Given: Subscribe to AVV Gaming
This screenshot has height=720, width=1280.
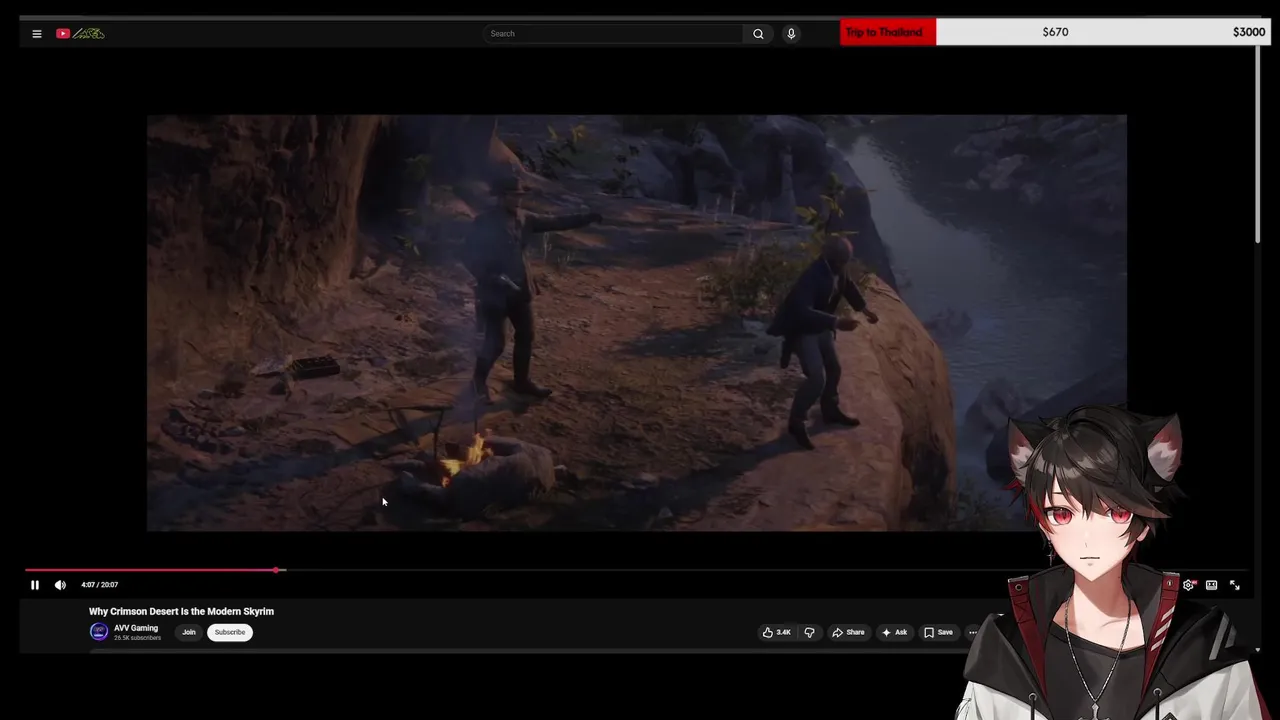Looking at the screenshot, I should point(230,632).
